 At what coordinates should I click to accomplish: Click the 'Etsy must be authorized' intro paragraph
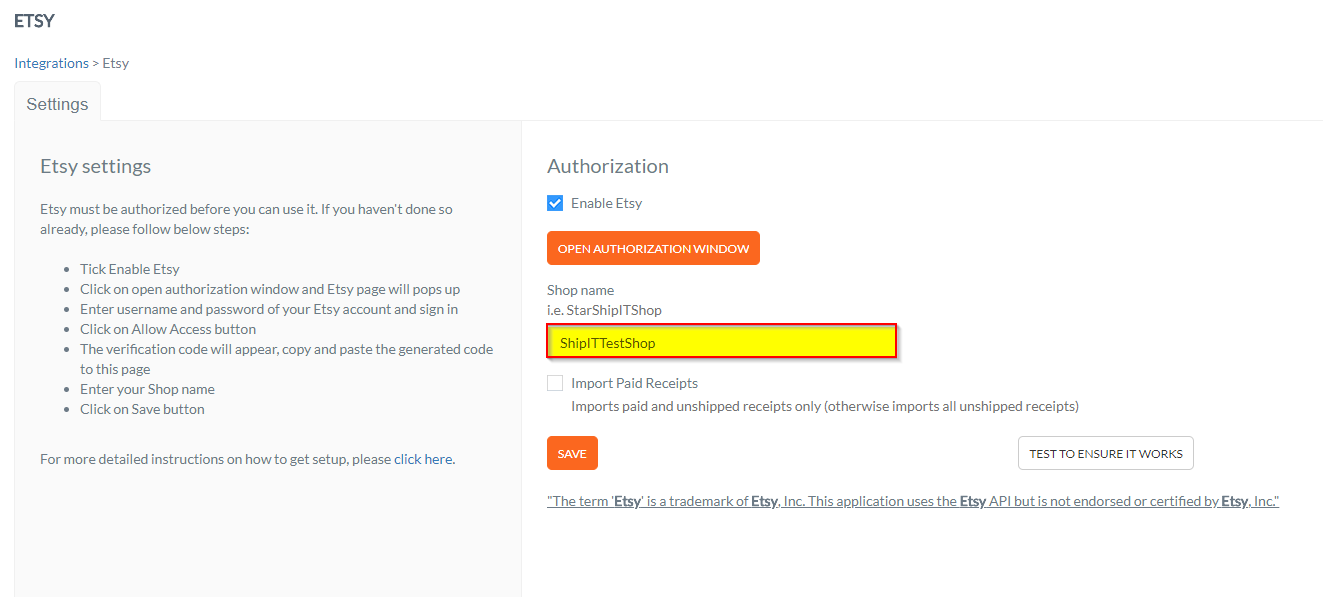246,219
